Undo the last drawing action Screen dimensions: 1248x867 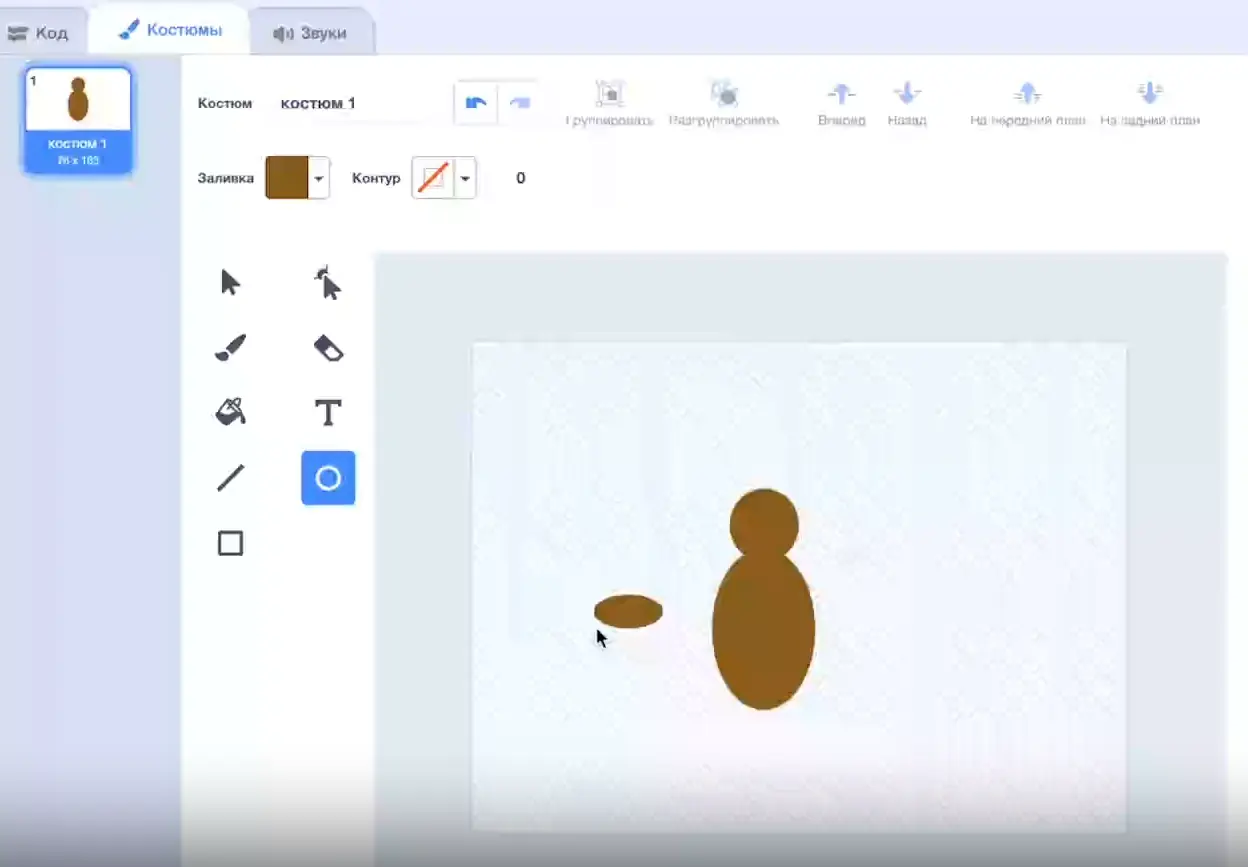pos(476,103)
